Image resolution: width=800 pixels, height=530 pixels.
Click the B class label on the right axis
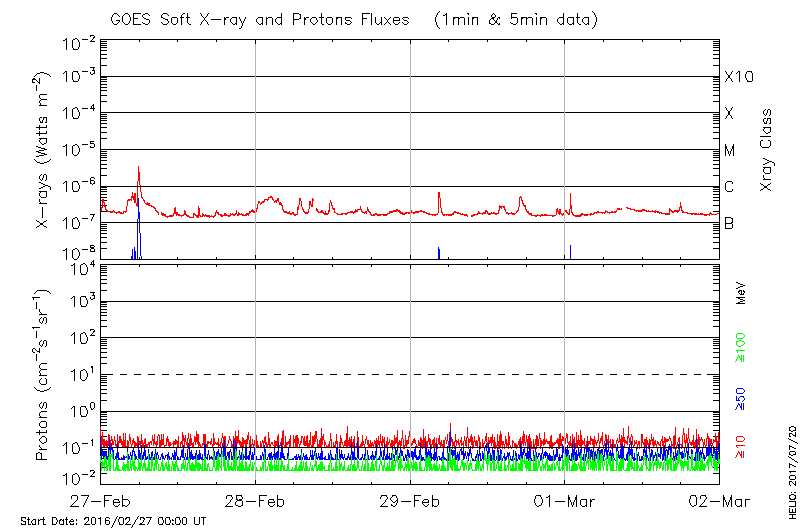click(729, 223)
